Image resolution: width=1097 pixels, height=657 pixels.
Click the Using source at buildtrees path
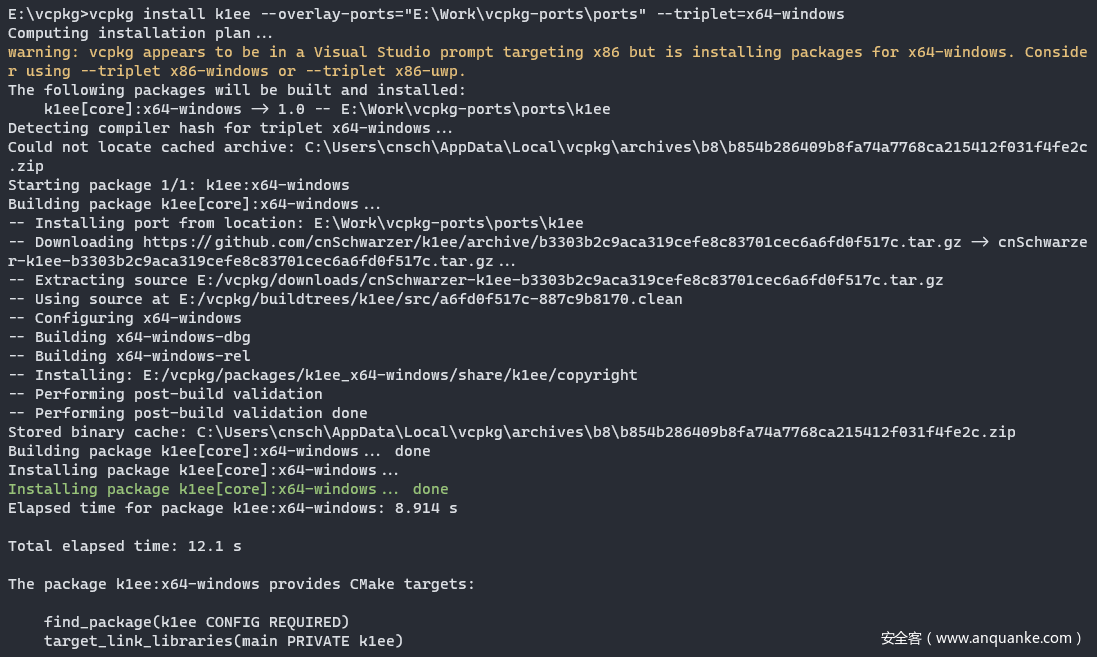click(x=345, y=299)
